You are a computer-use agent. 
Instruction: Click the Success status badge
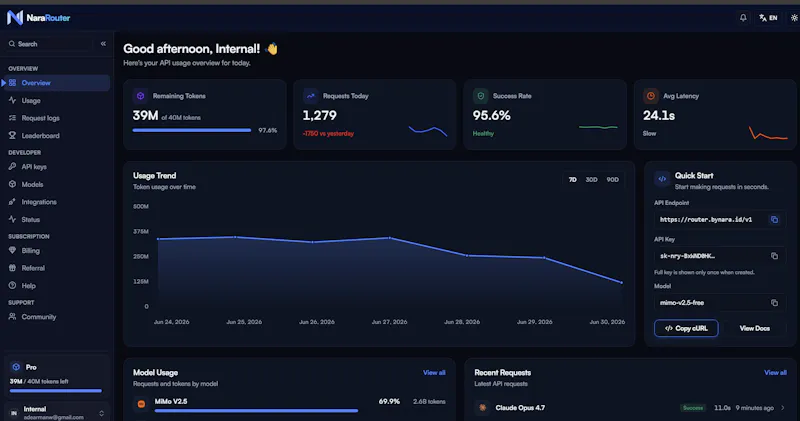693,408
